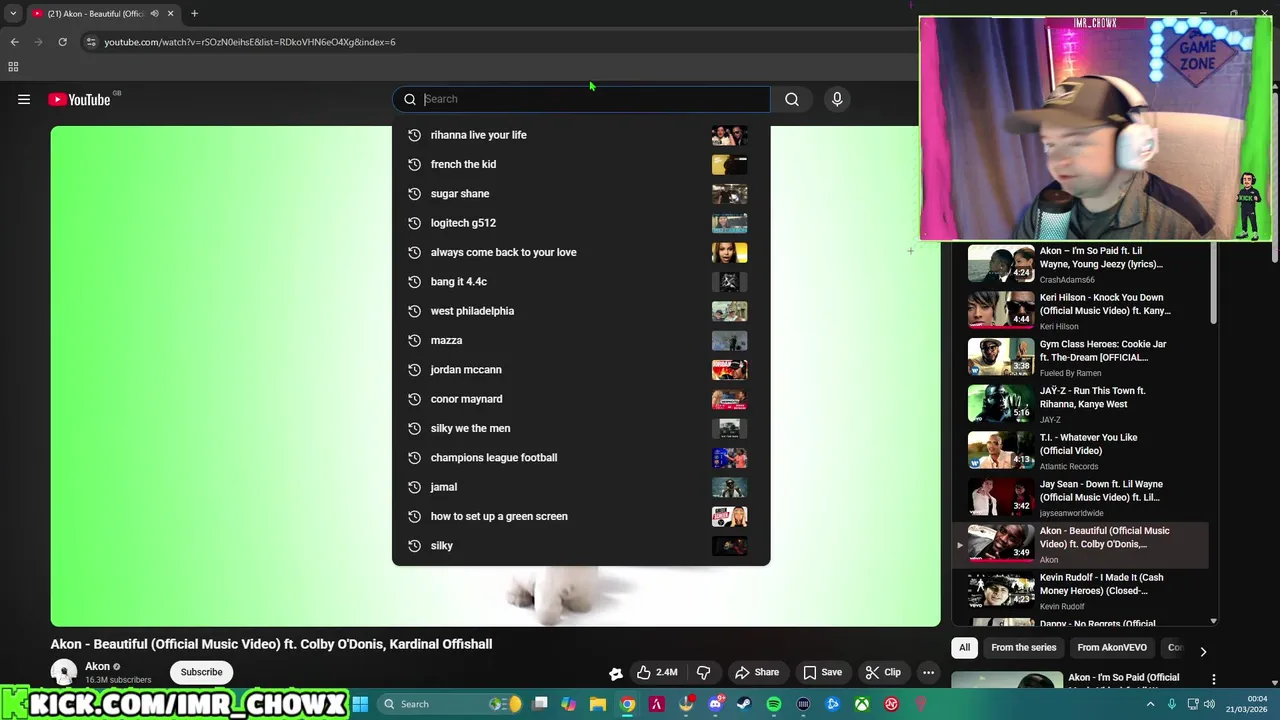Choose 'west philadelphia' from search history

pos(581,311)
